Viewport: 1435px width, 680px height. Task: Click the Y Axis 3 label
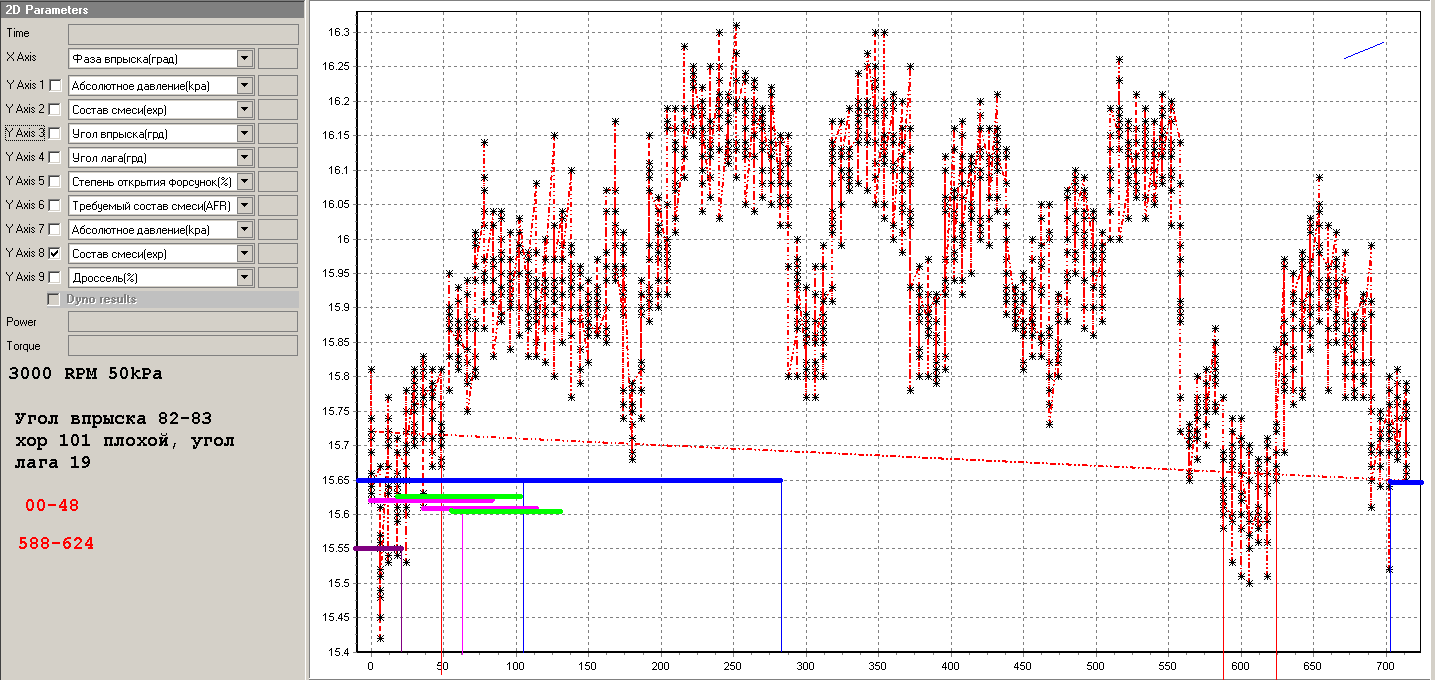click(x=25, y=133)
